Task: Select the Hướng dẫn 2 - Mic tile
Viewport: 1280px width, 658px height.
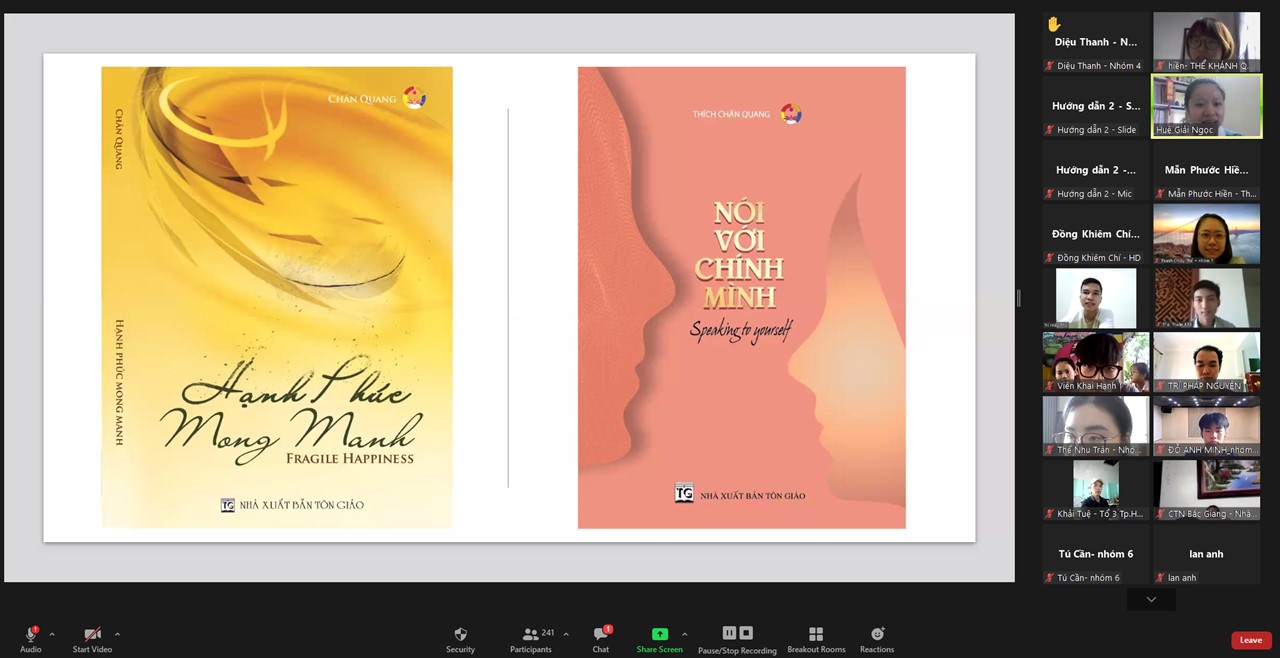Action: click(1097, 170)
